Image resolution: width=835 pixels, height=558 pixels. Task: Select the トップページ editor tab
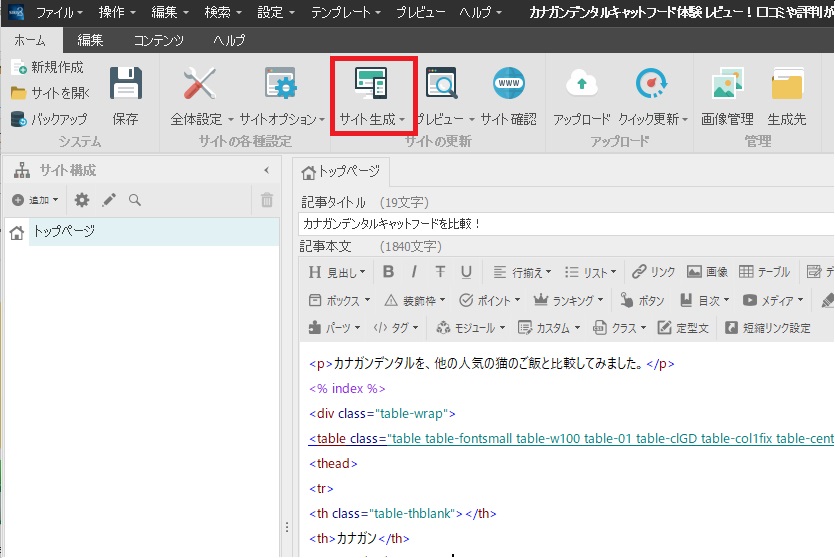click(341, 171)
